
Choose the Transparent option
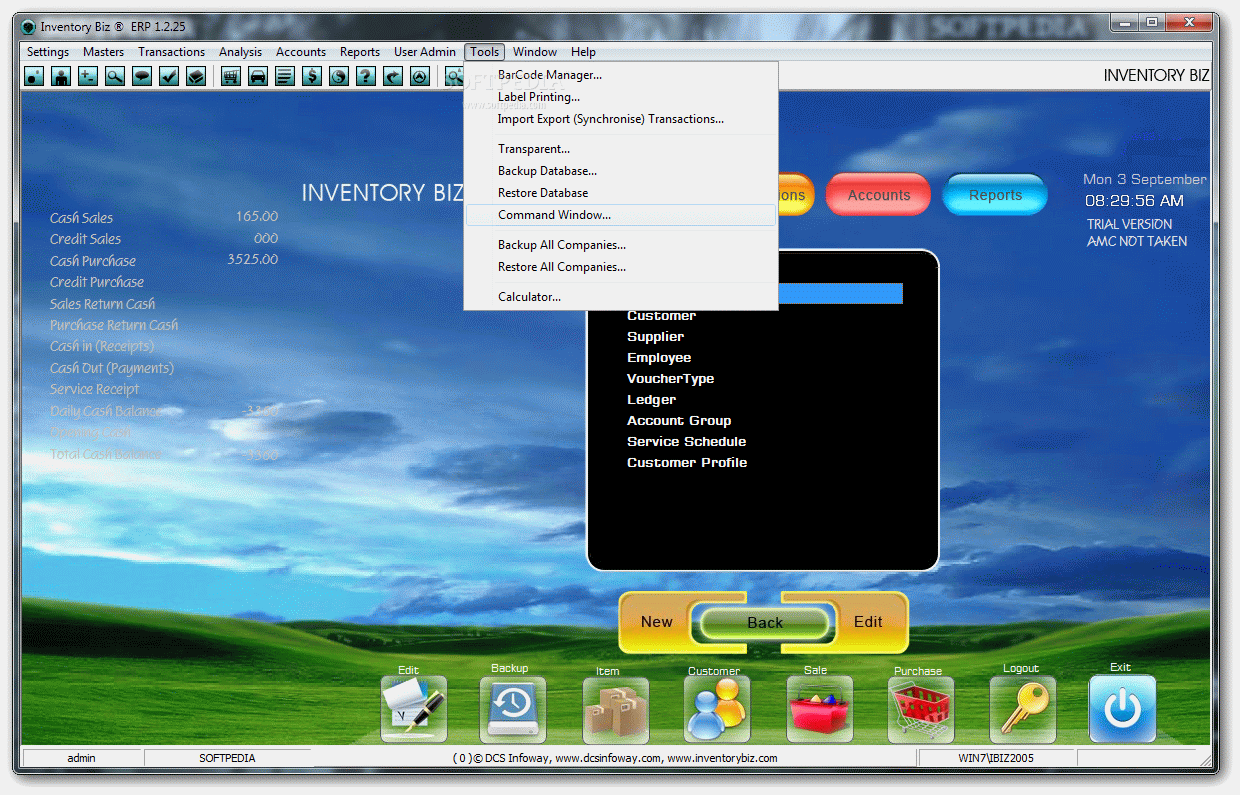pyautogui.click(x=621, y=149)
